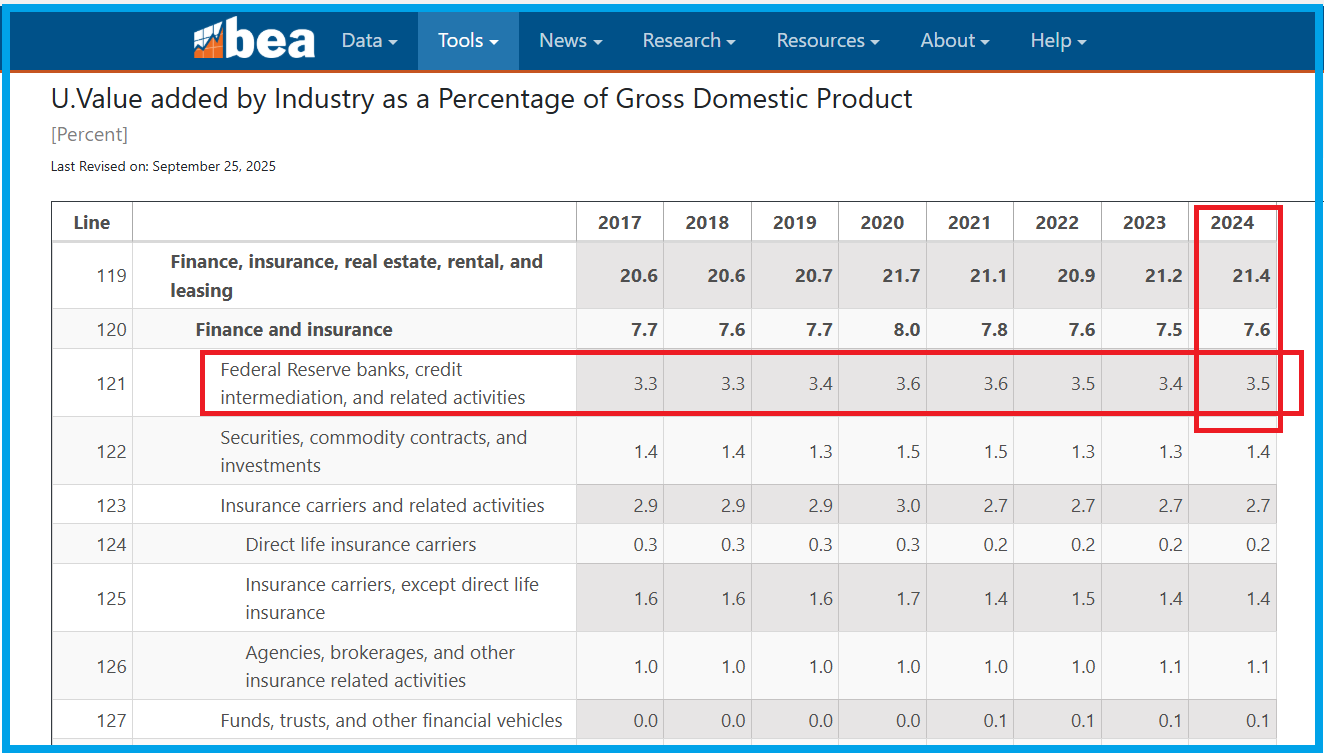Click Securities, commodity contracts, and investments row

(373, 452)
